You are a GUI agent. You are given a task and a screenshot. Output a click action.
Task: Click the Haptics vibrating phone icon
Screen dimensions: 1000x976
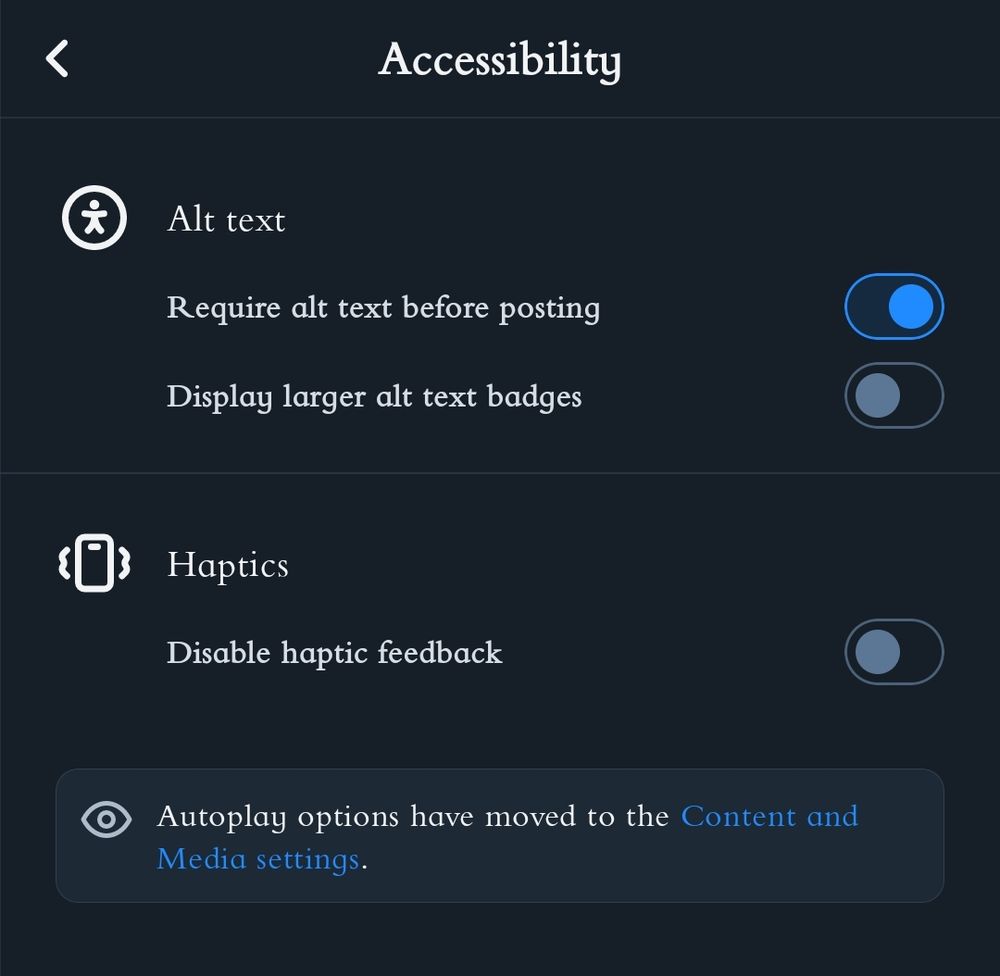click(x=94, y=563)
